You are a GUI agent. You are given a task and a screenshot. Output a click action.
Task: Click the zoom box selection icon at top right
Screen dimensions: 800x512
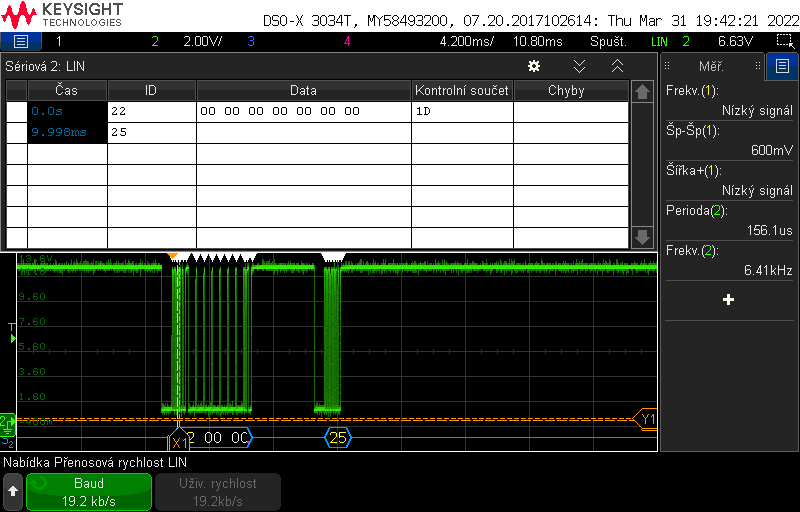pos(785,41)
